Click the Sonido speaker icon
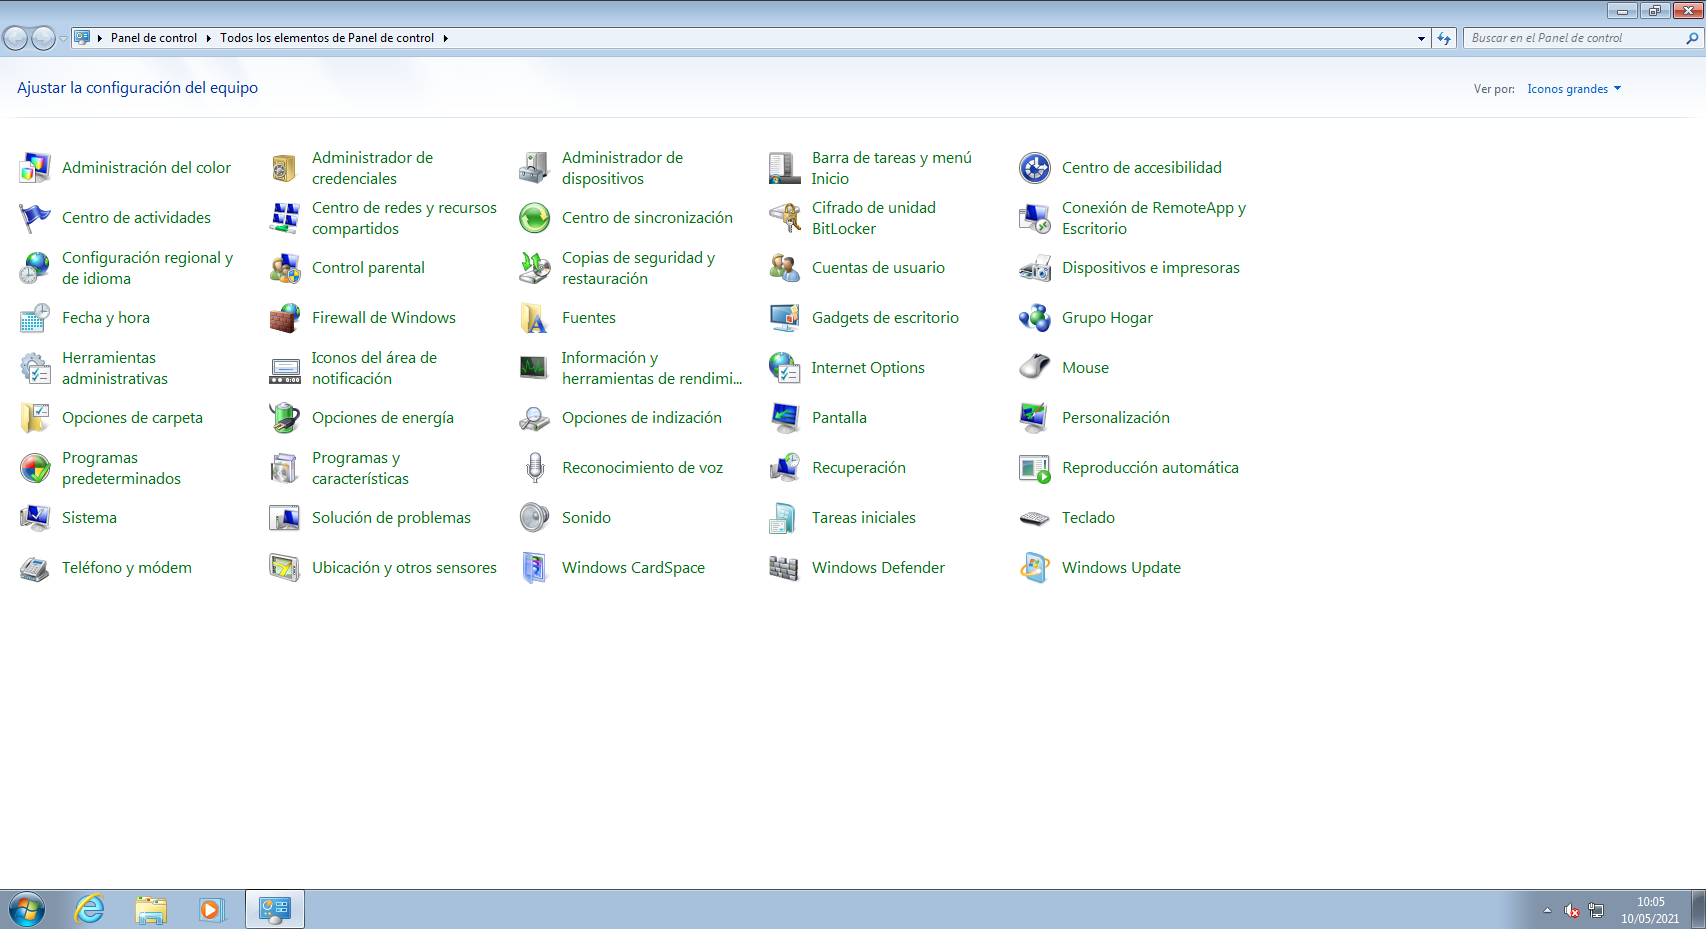The width and height of the screenshot is (1706, 929). [x=535, y=518]
